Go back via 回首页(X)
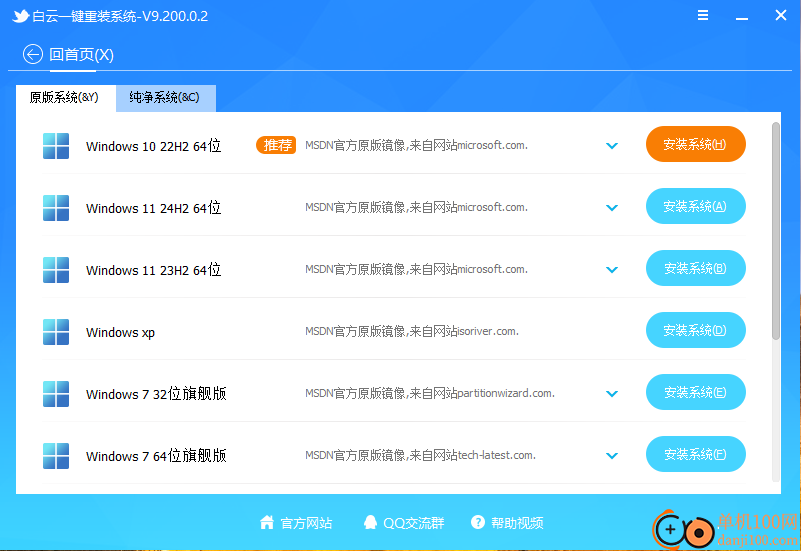Image resolution: width=801 pixels, height=551 pixels. tap(81, 55)
